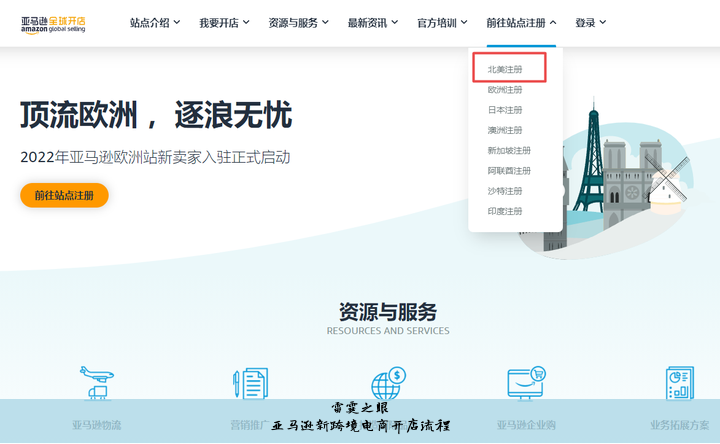Click the Amazon Global Selling logo
Viewport: 720px width, 444px height.
click(53, 25)
